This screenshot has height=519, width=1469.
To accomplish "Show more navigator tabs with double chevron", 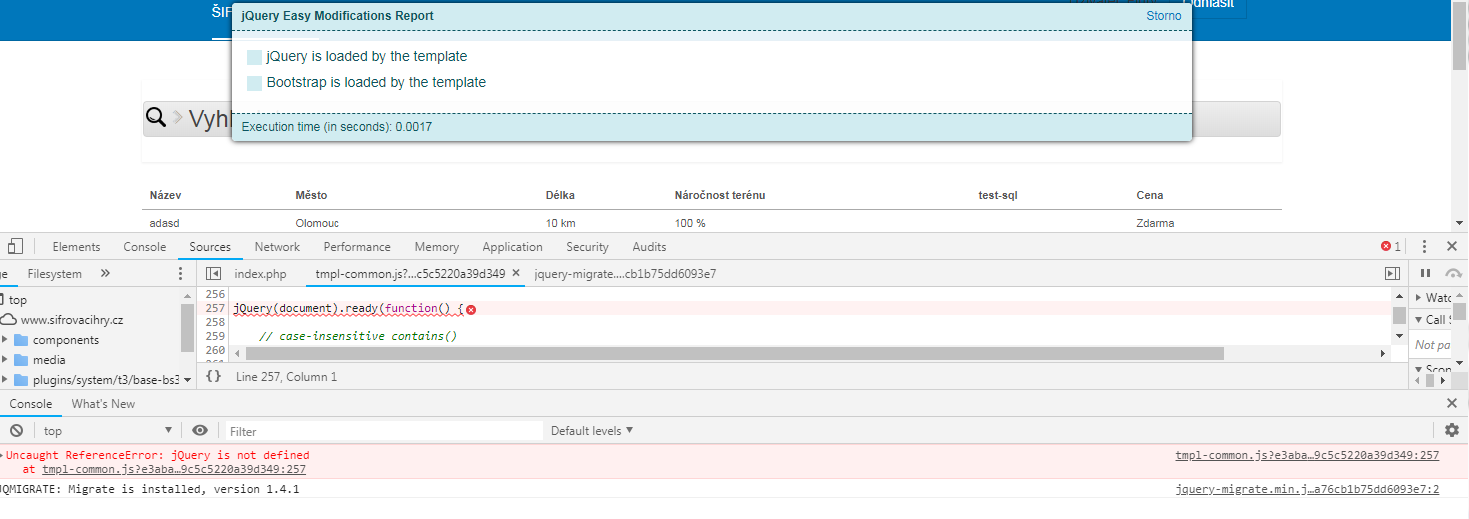I will [106, 273].
